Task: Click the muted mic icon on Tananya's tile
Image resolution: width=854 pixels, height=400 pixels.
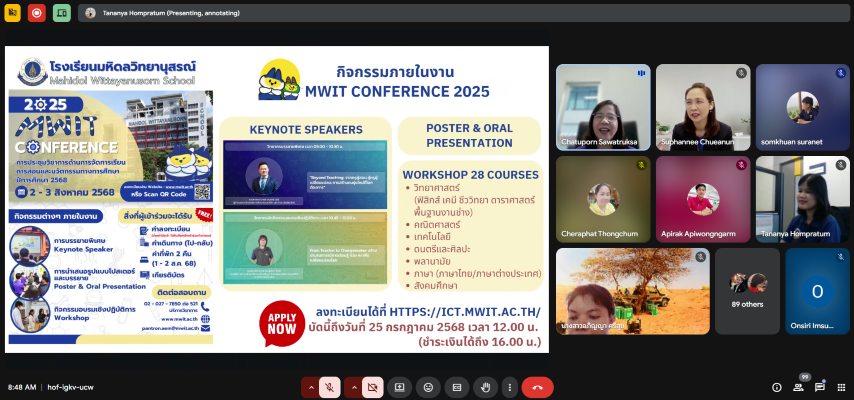Action: point(840,165)
